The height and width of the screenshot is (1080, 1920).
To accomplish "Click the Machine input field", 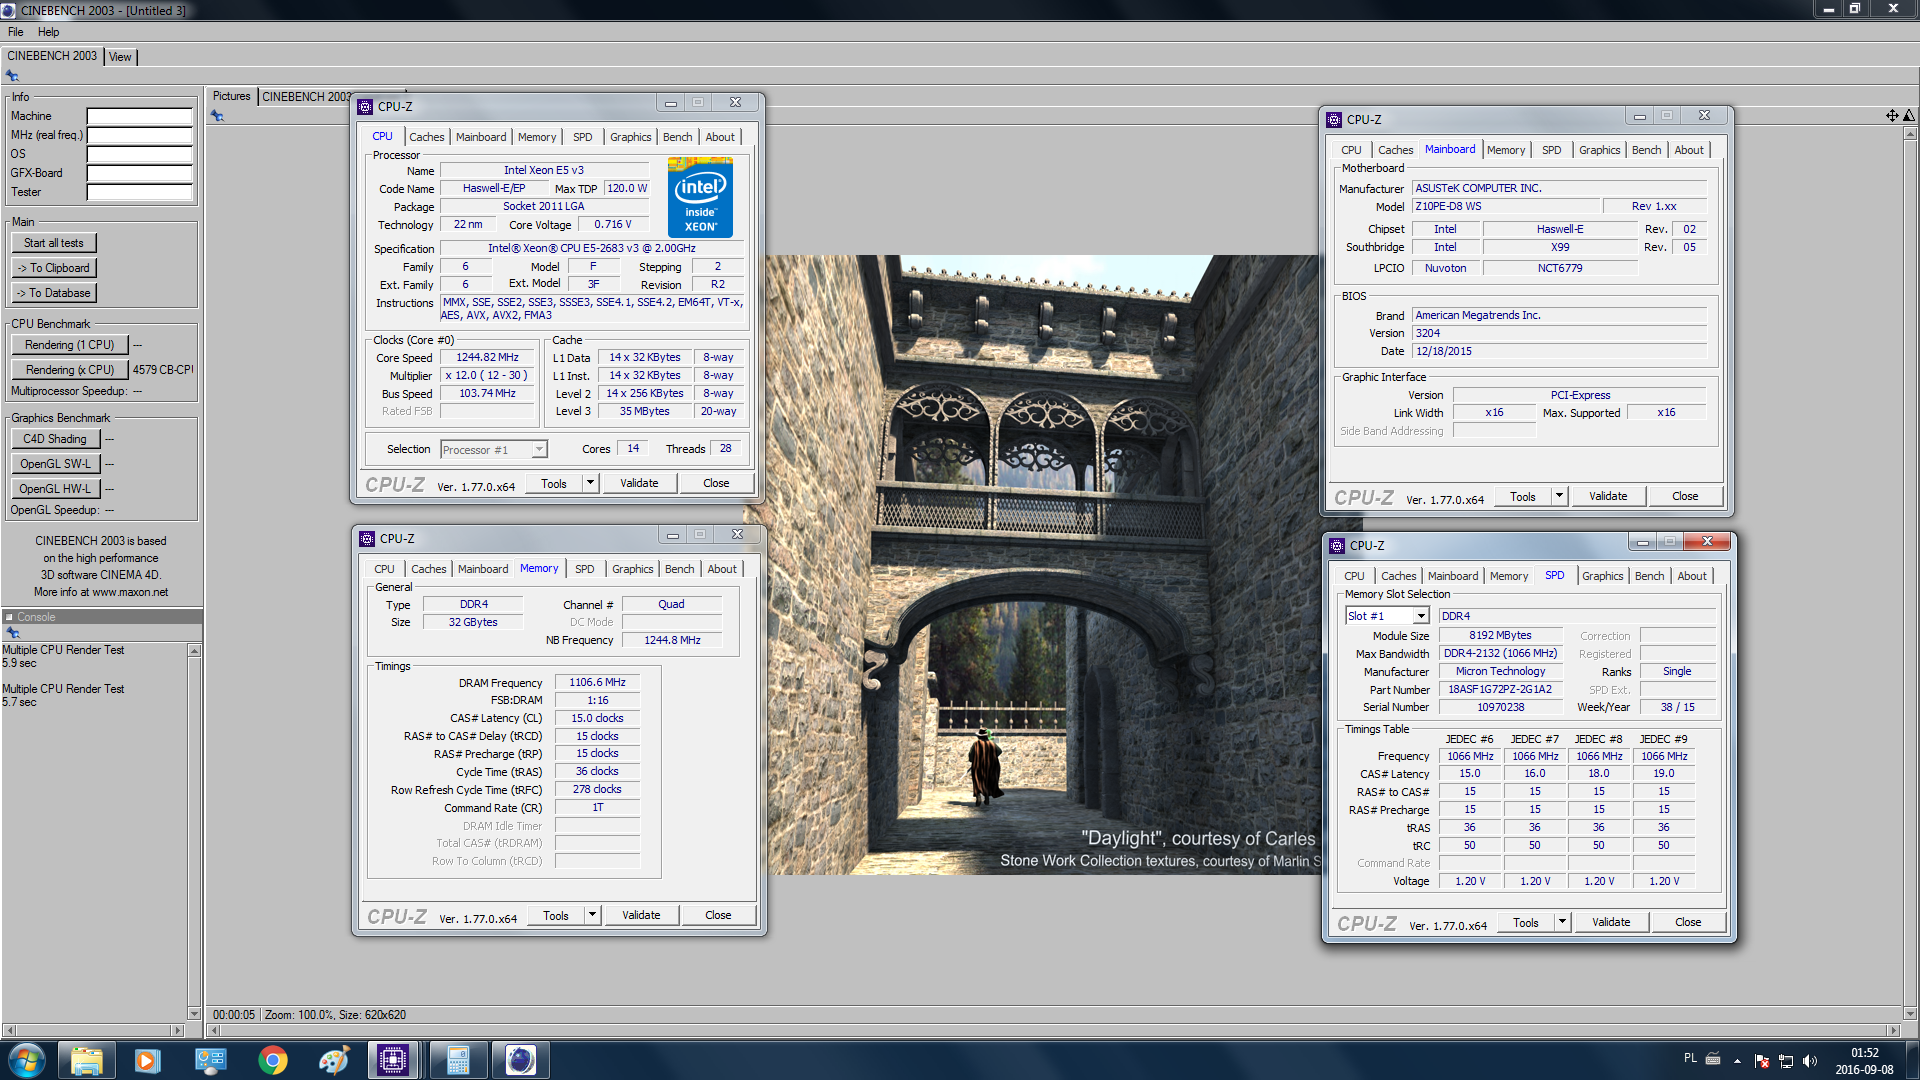I will tap(139, 116).
